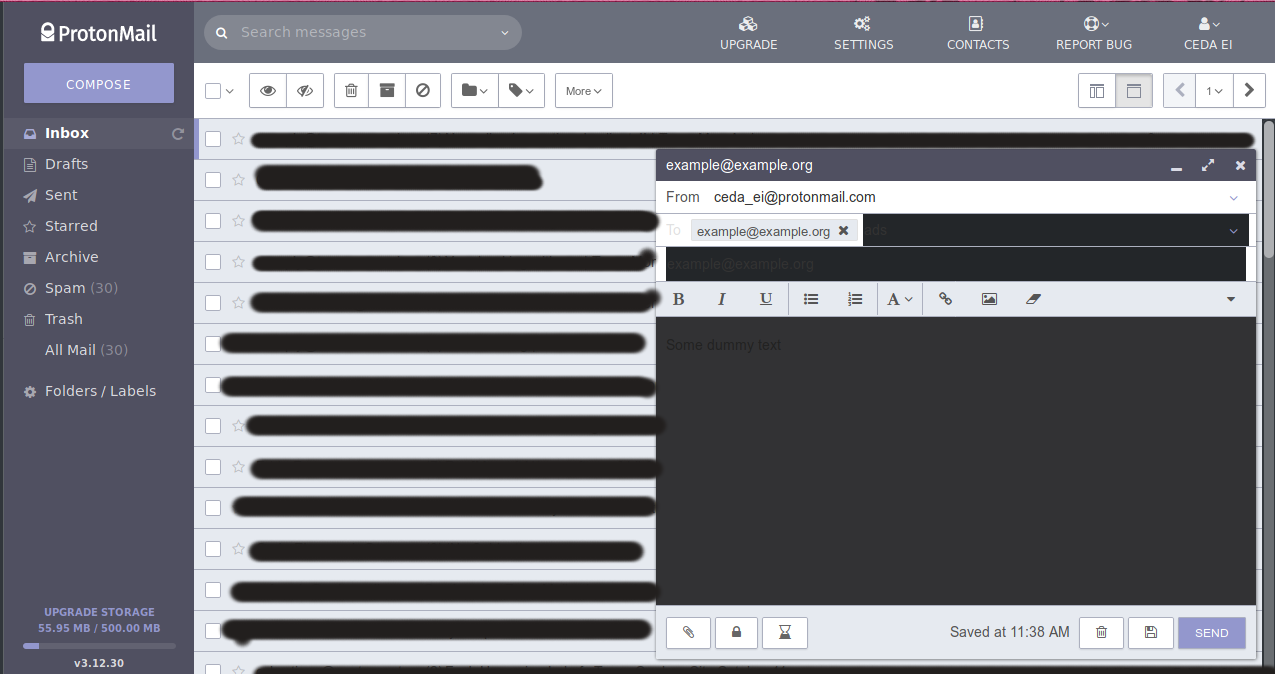Viewport: 1275px width, 674px height.
Task: Open the CEDA EI account menu
Action: click(x=1208, y=33)
